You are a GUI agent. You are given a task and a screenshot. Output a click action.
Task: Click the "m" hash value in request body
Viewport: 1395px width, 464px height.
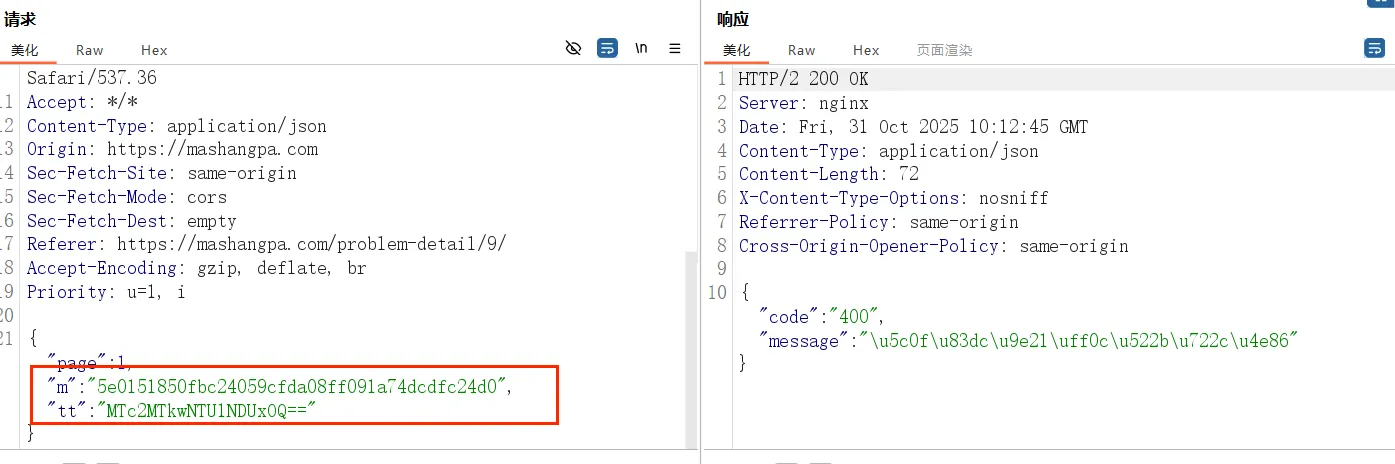pyautogui.click(x=297, y=387)
